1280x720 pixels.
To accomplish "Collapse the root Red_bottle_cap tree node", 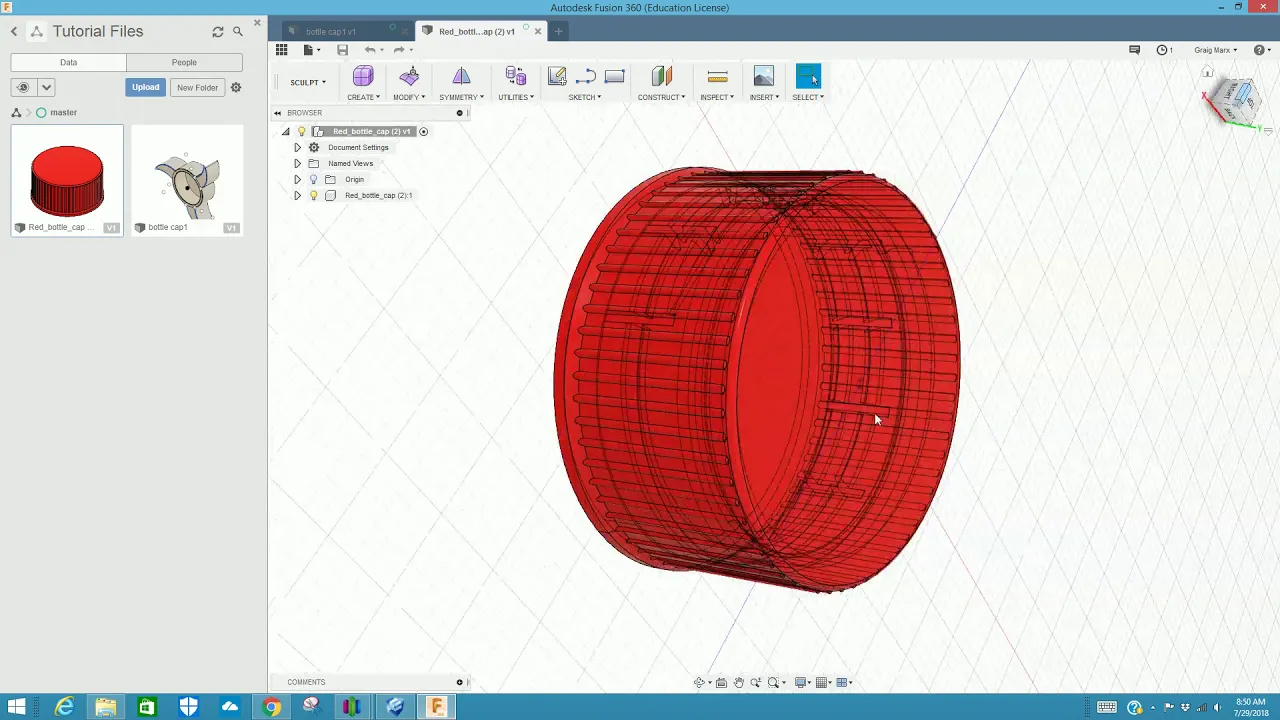I will [x=285, y=132].
